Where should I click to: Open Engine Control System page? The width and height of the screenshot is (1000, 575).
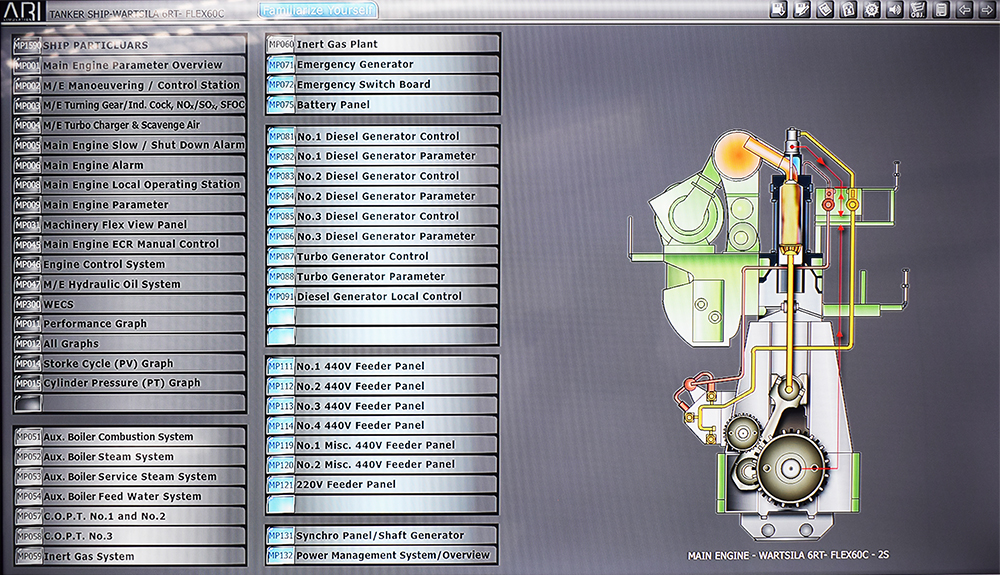129,264
